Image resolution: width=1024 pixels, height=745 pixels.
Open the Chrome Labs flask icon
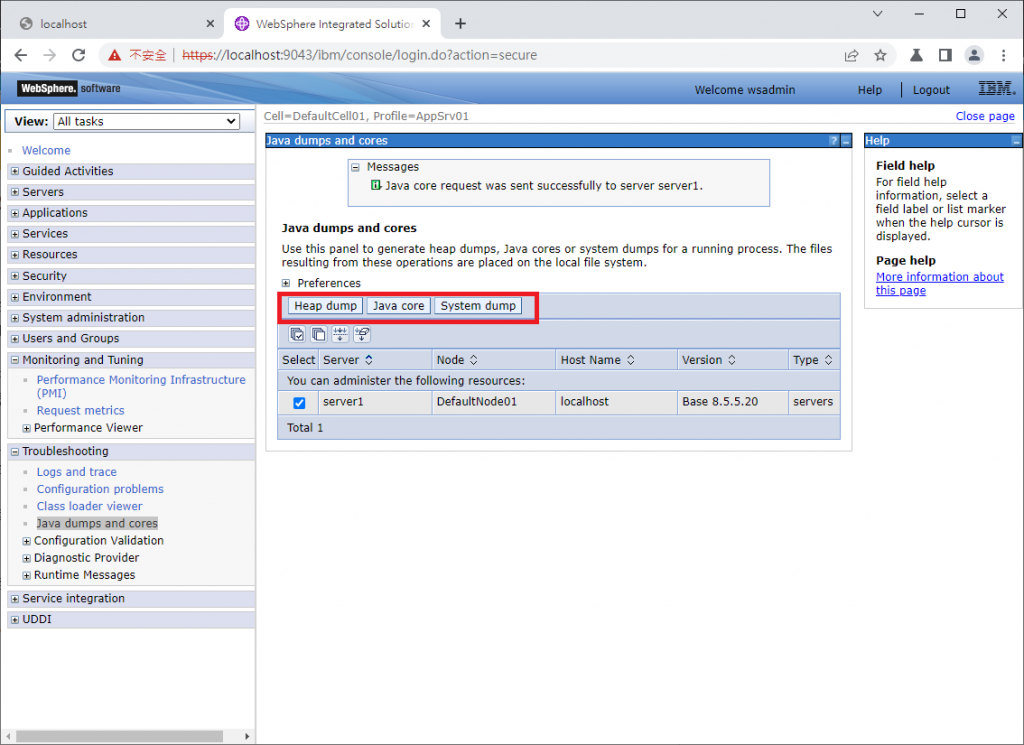(916, 55)
